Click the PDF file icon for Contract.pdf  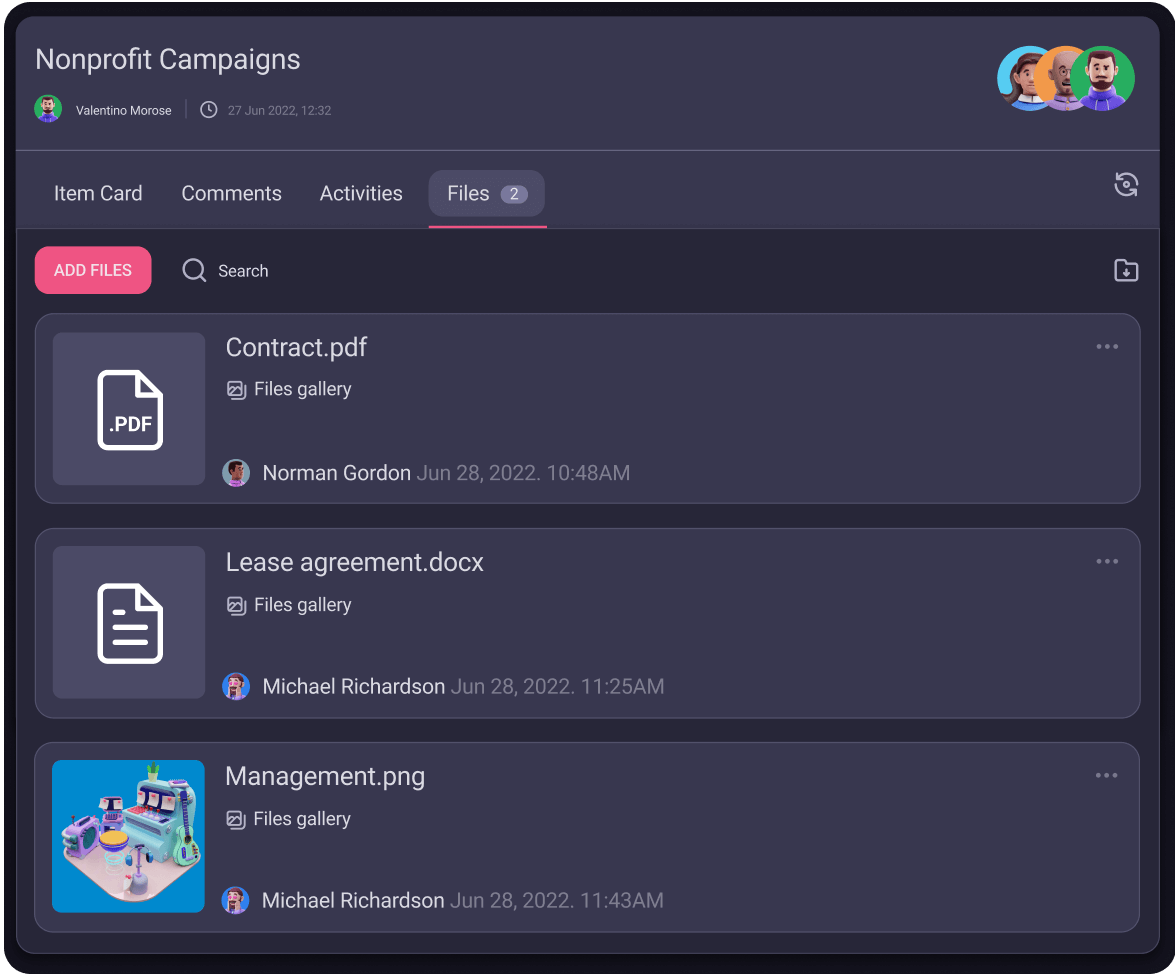(x=129, y=409)
